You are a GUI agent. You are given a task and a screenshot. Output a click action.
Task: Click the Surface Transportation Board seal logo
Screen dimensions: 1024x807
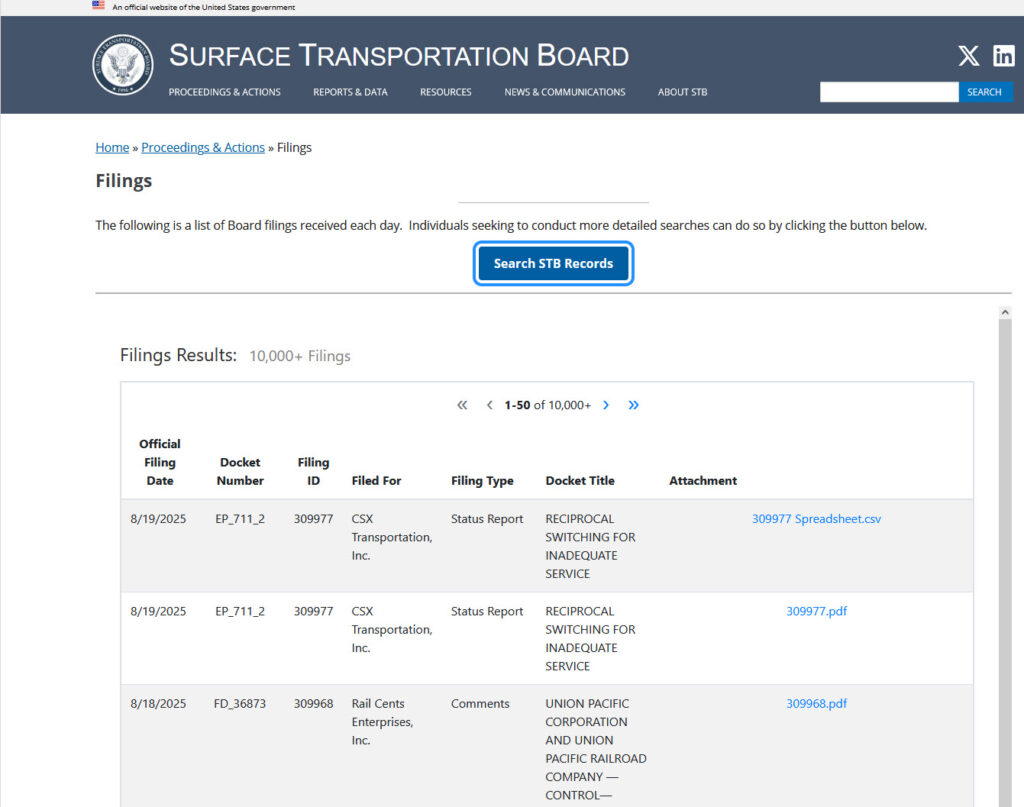123,65
